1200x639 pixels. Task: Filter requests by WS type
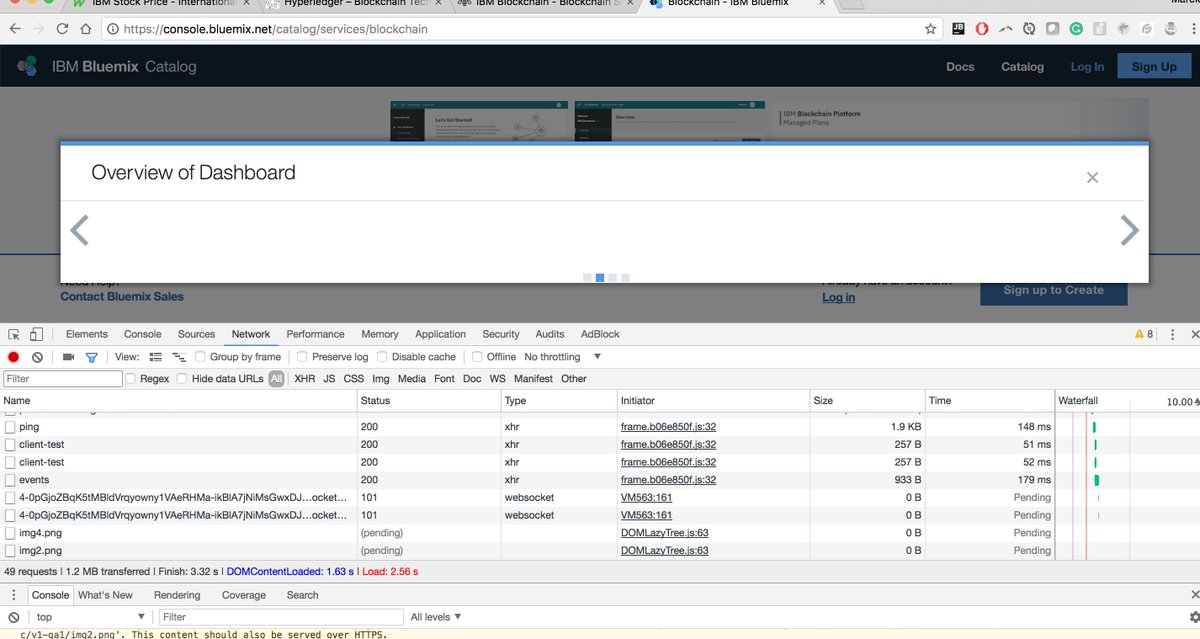[497, 379]
